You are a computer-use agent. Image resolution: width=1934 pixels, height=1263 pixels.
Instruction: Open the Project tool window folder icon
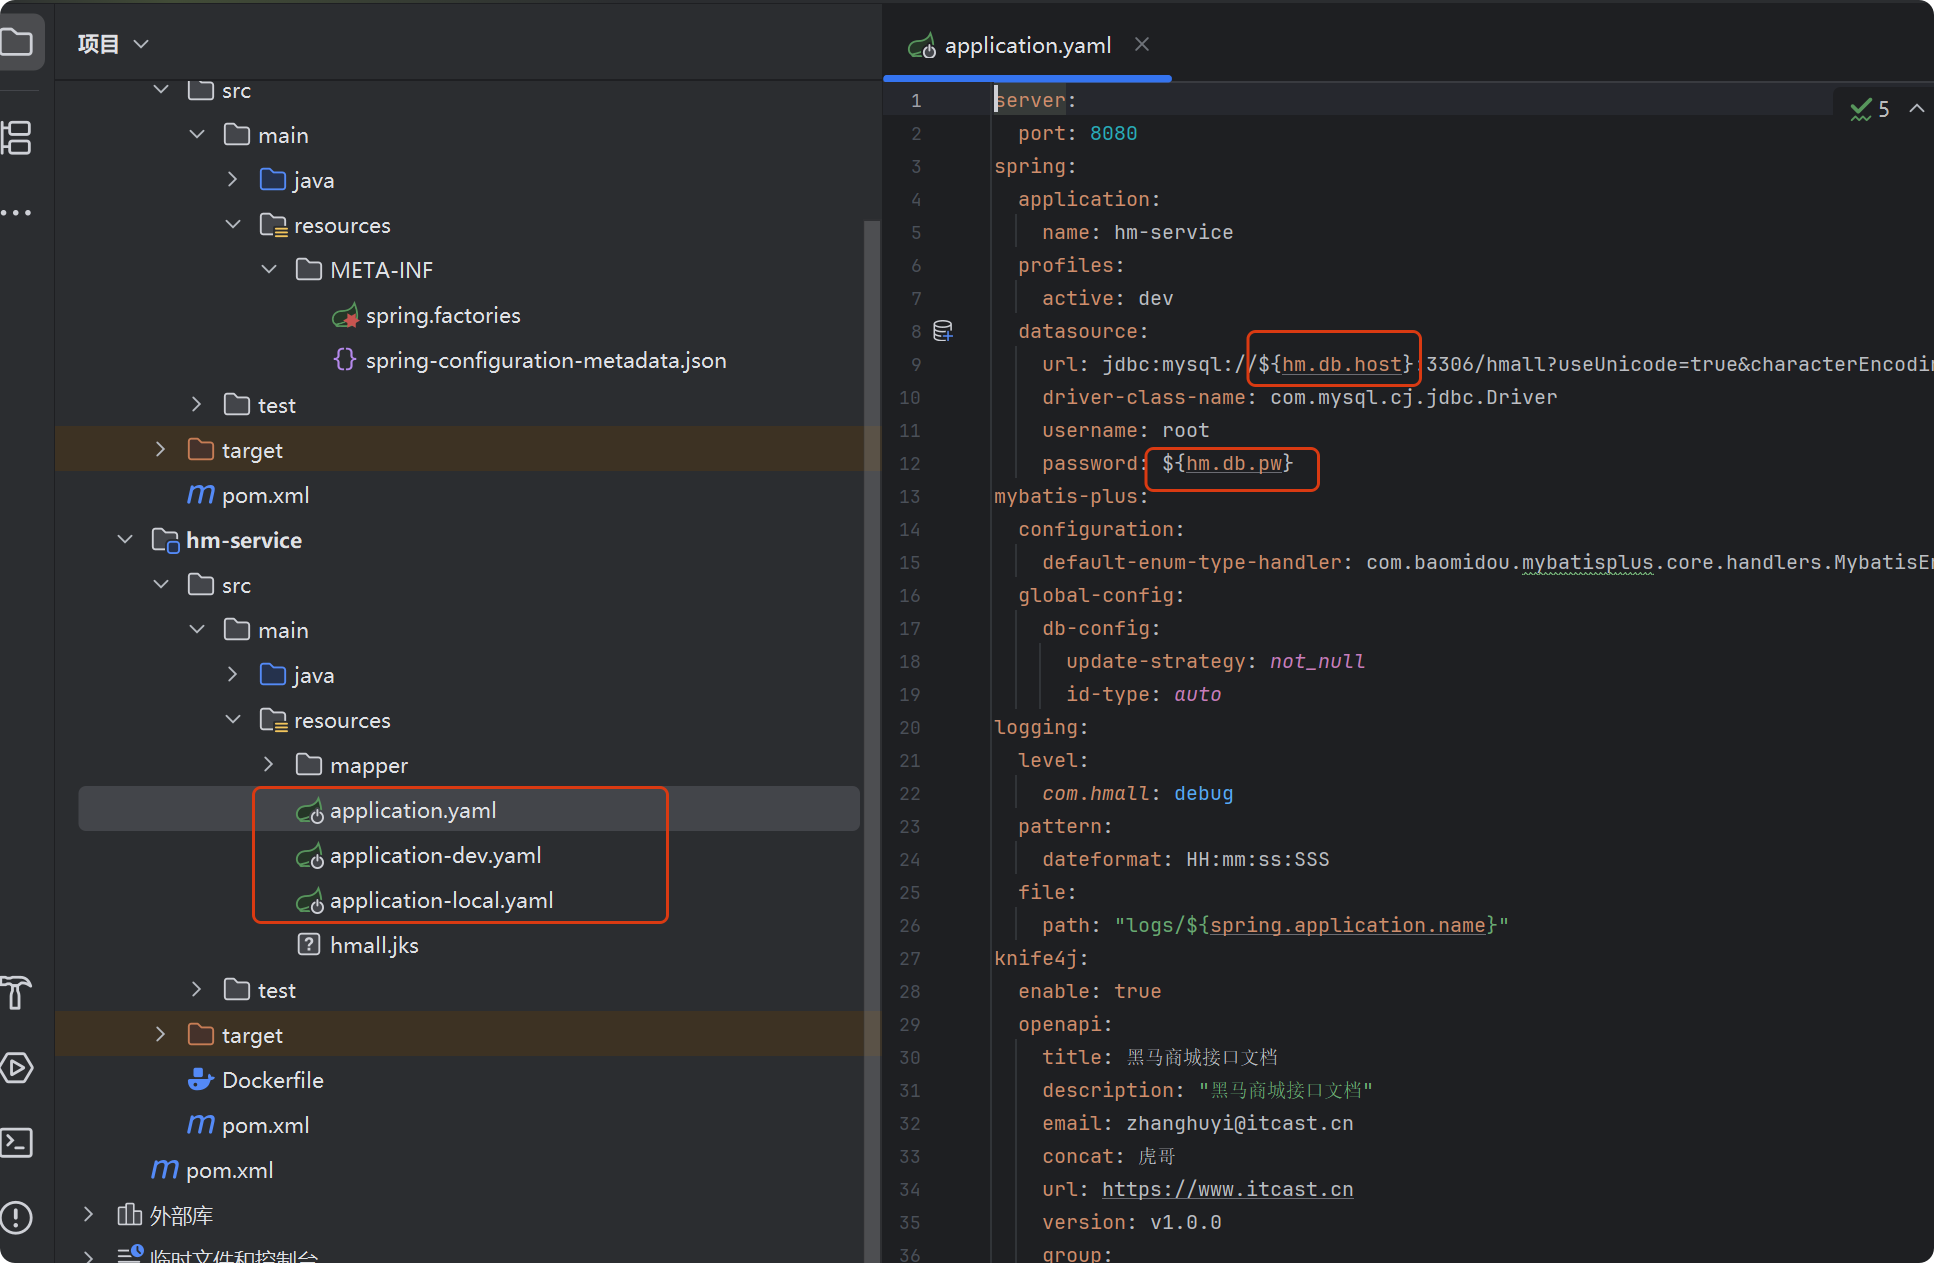coord(17,42)
